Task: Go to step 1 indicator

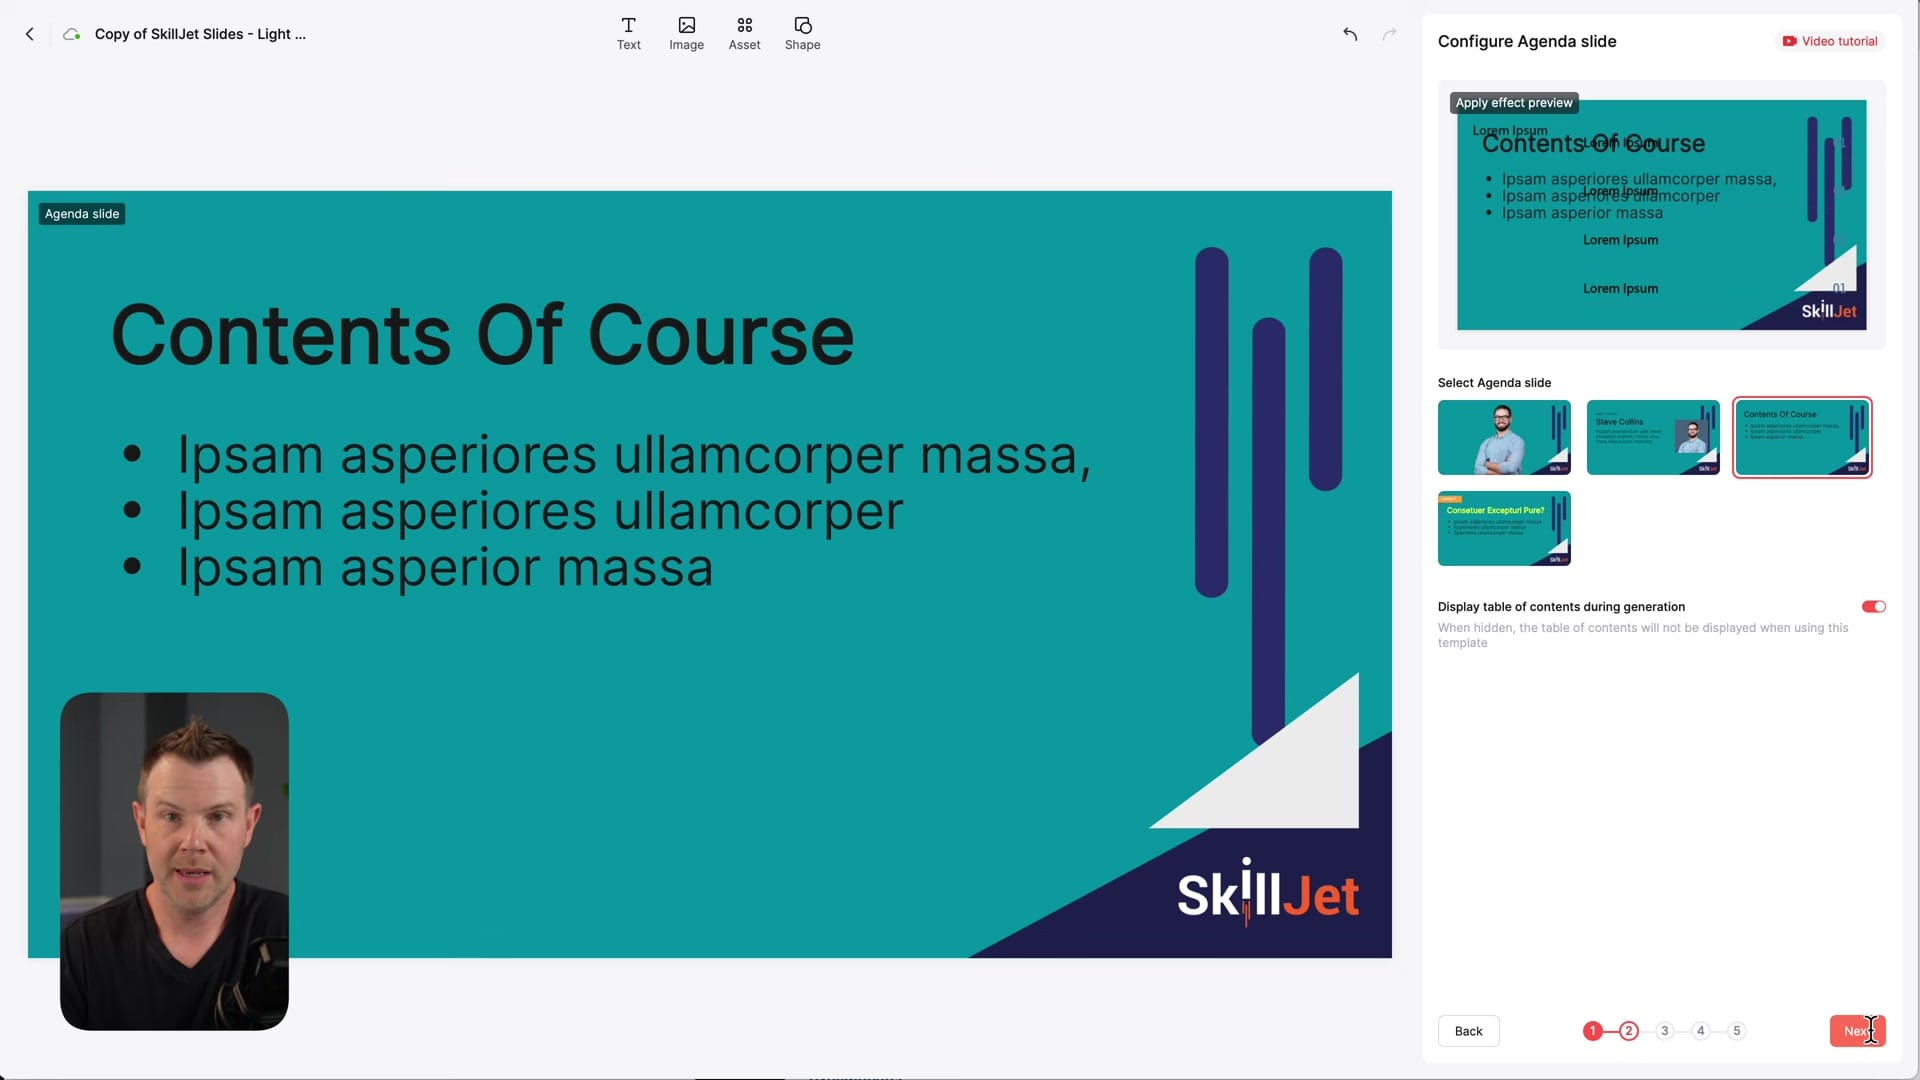Action: pyautogui.click(x=1592, y=1031)
